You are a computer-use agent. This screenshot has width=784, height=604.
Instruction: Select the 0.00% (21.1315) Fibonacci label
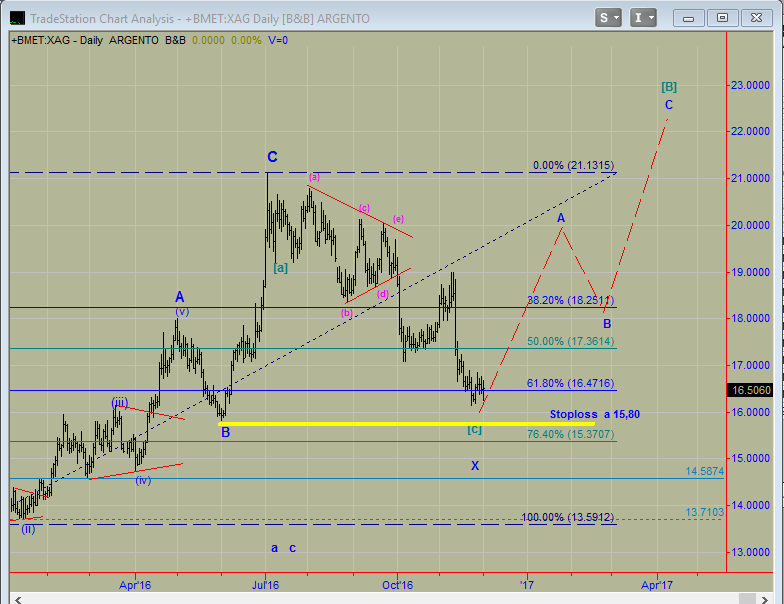574,165
